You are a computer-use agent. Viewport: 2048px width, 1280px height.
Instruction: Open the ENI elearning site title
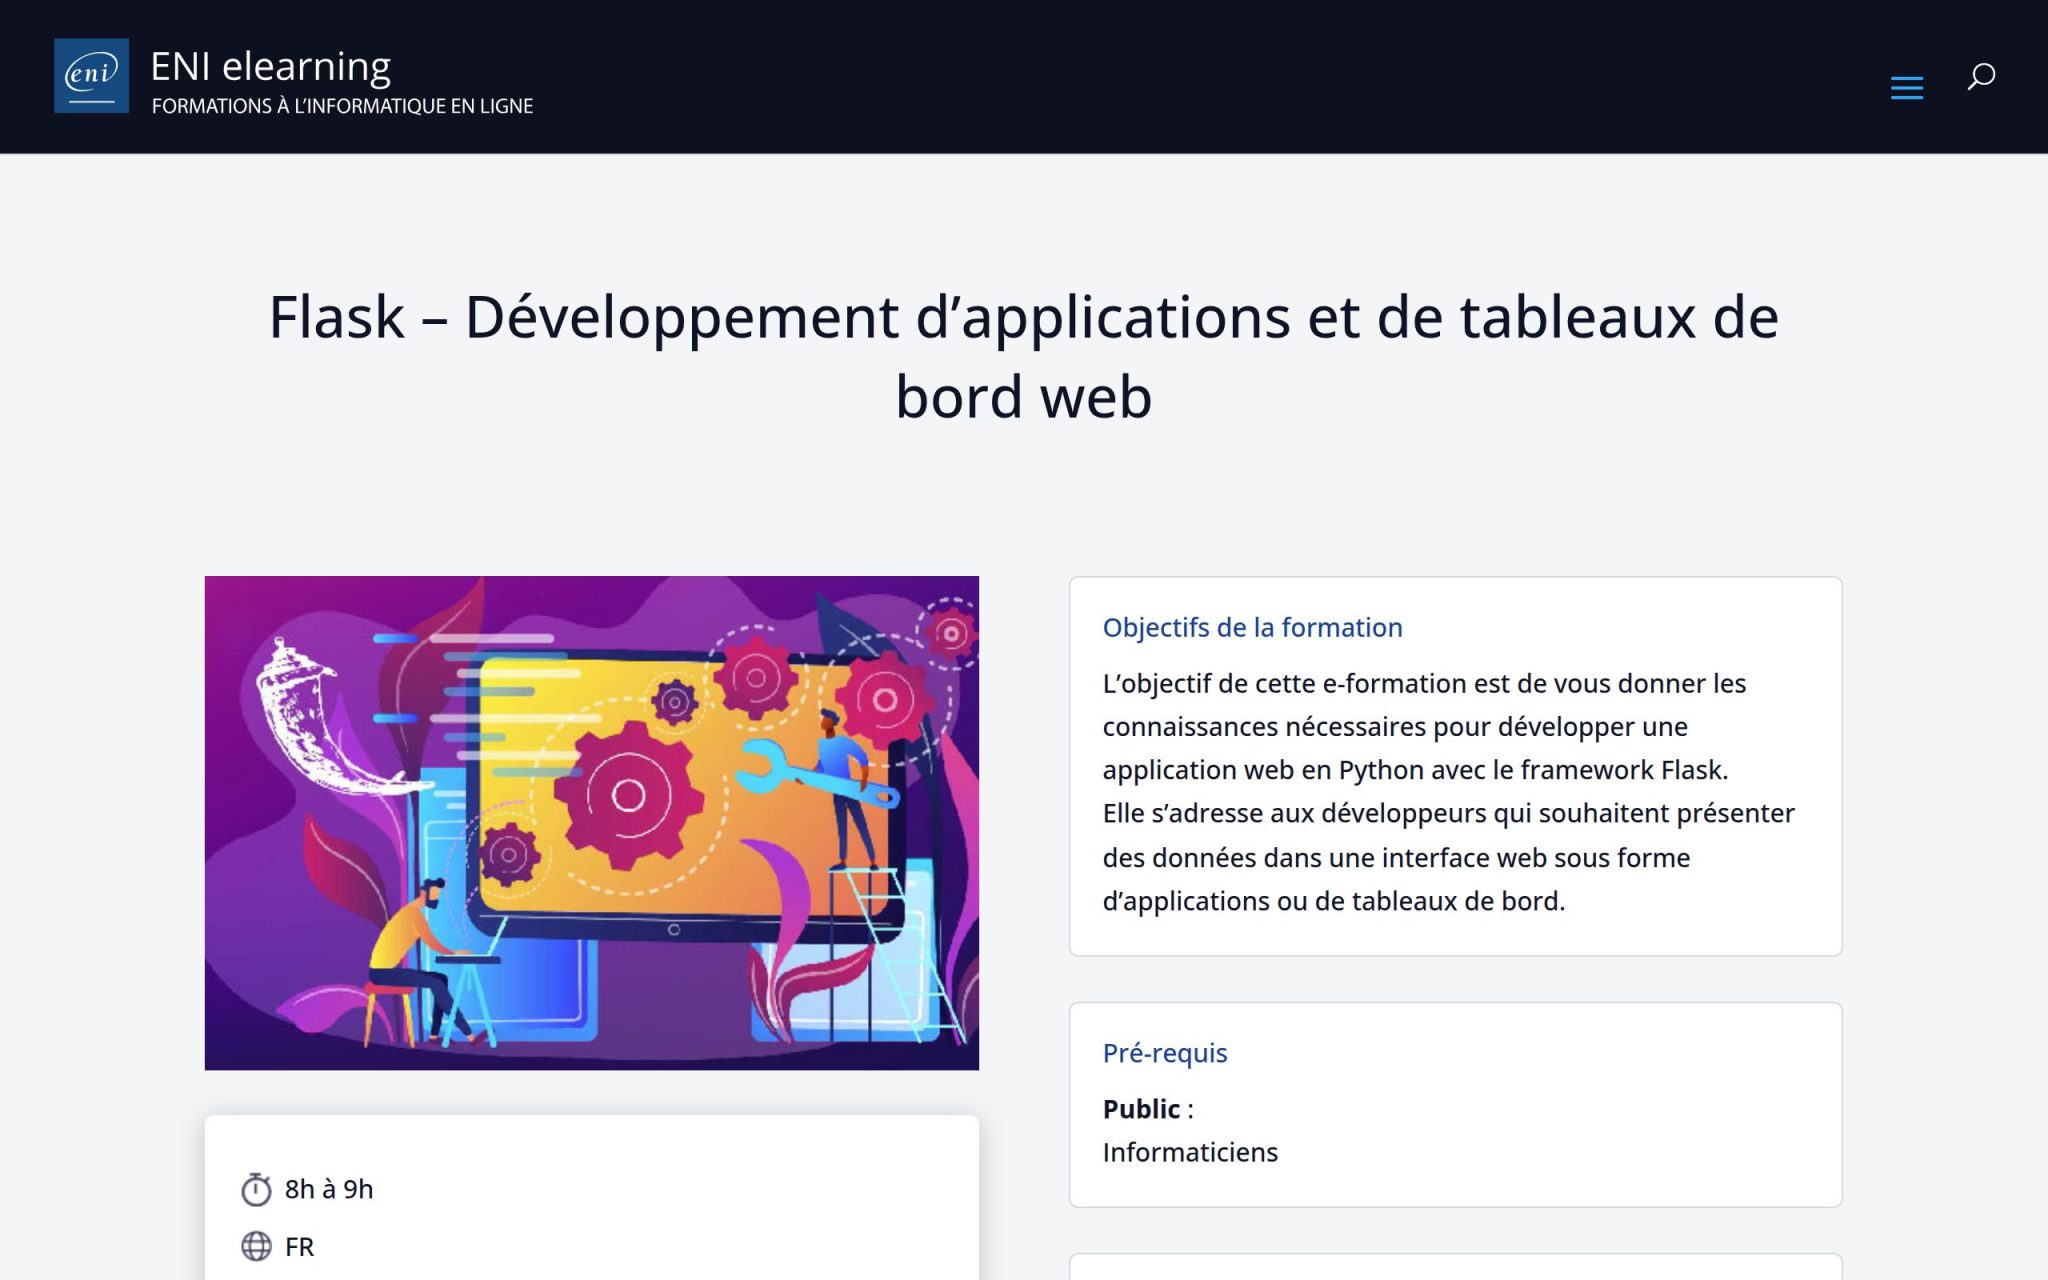(271, 66)
